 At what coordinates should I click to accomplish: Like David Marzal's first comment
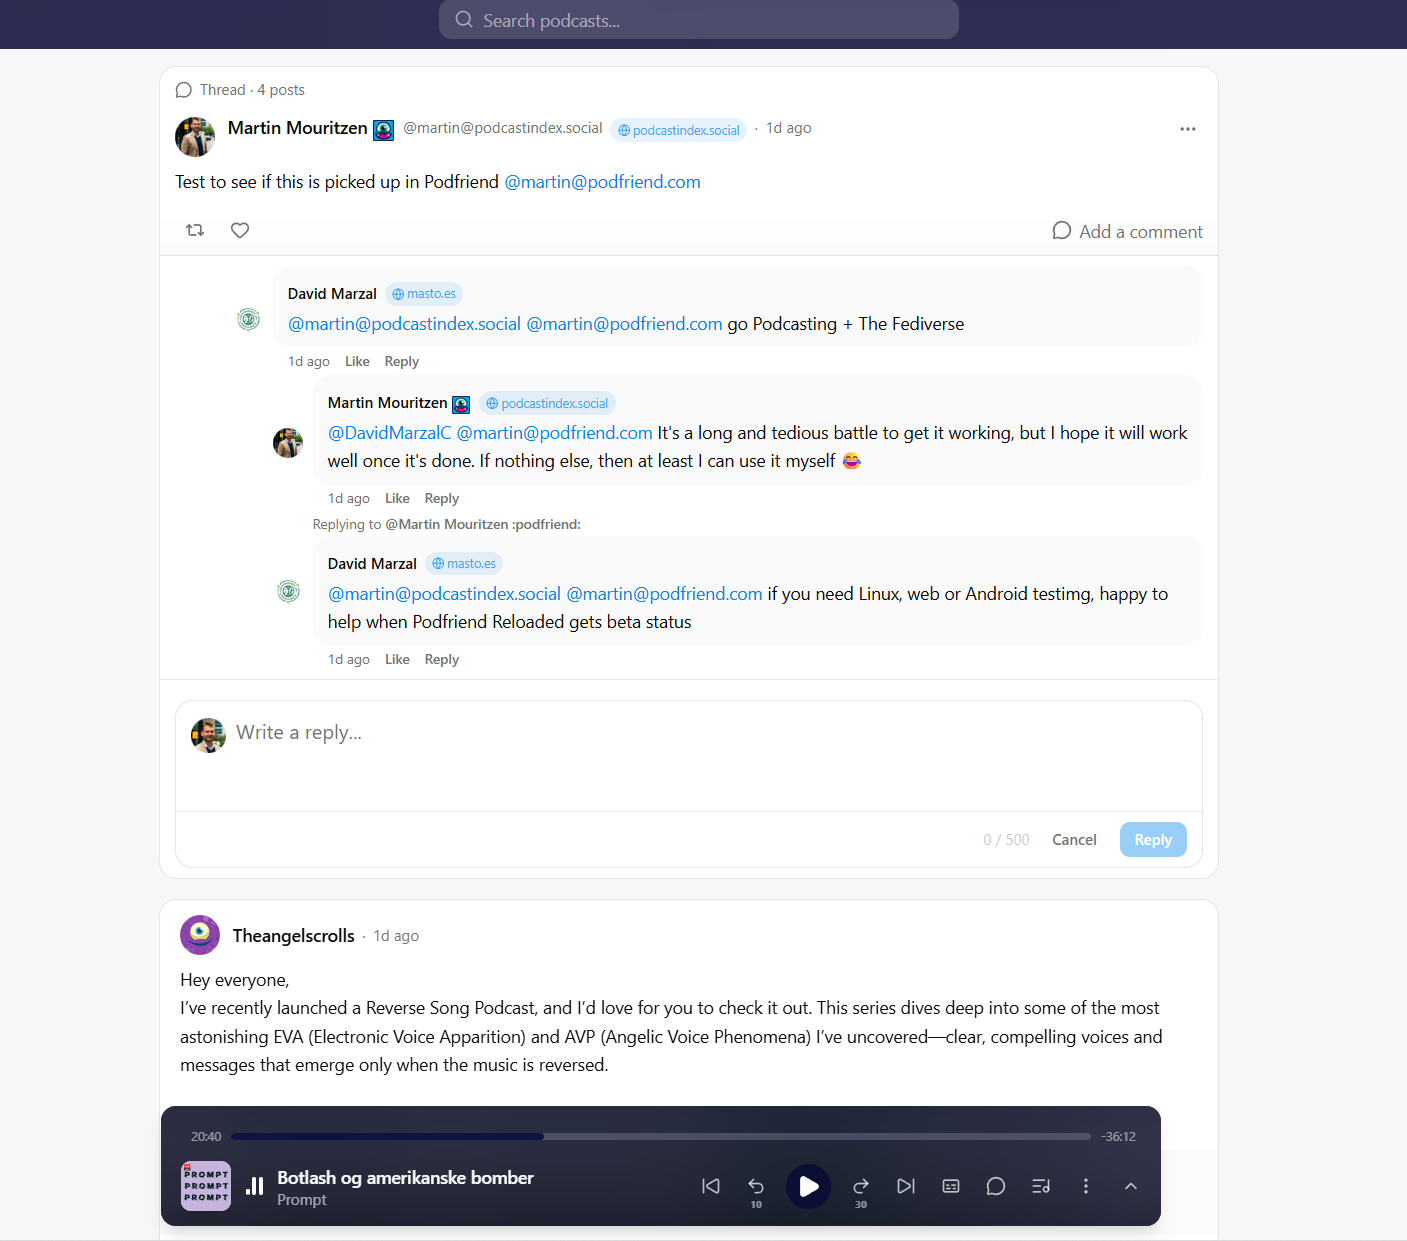[x=357, y=362]
